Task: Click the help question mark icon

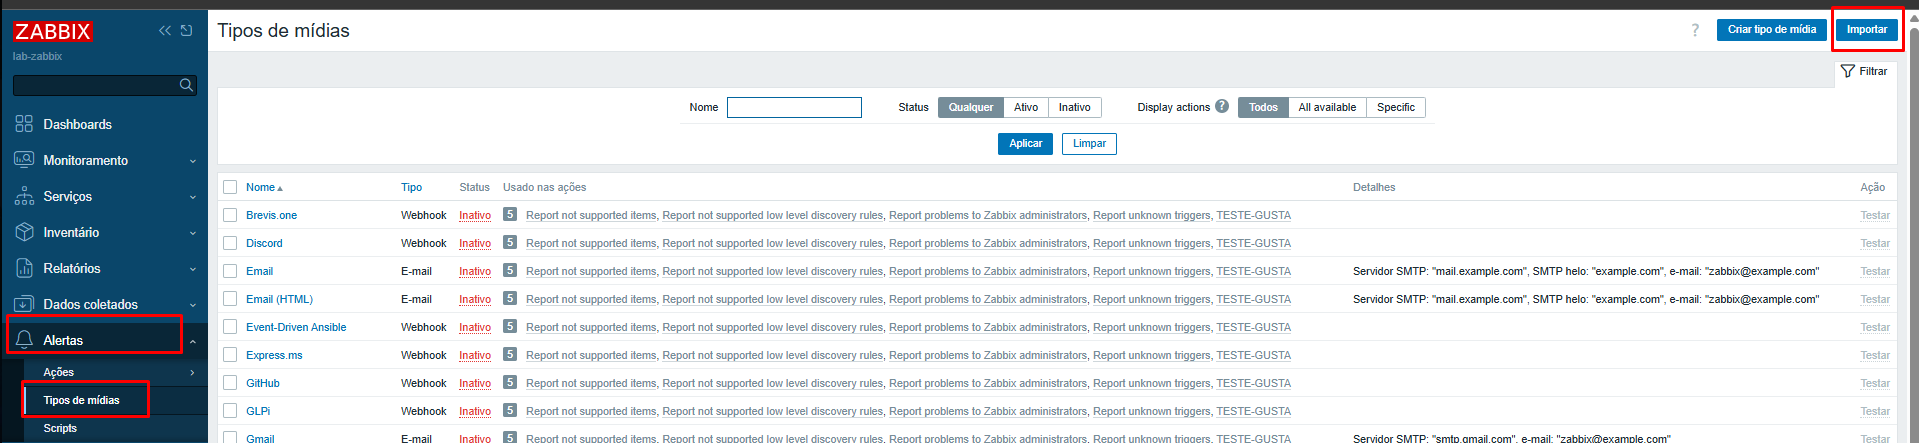Action: coord(1695,30)
